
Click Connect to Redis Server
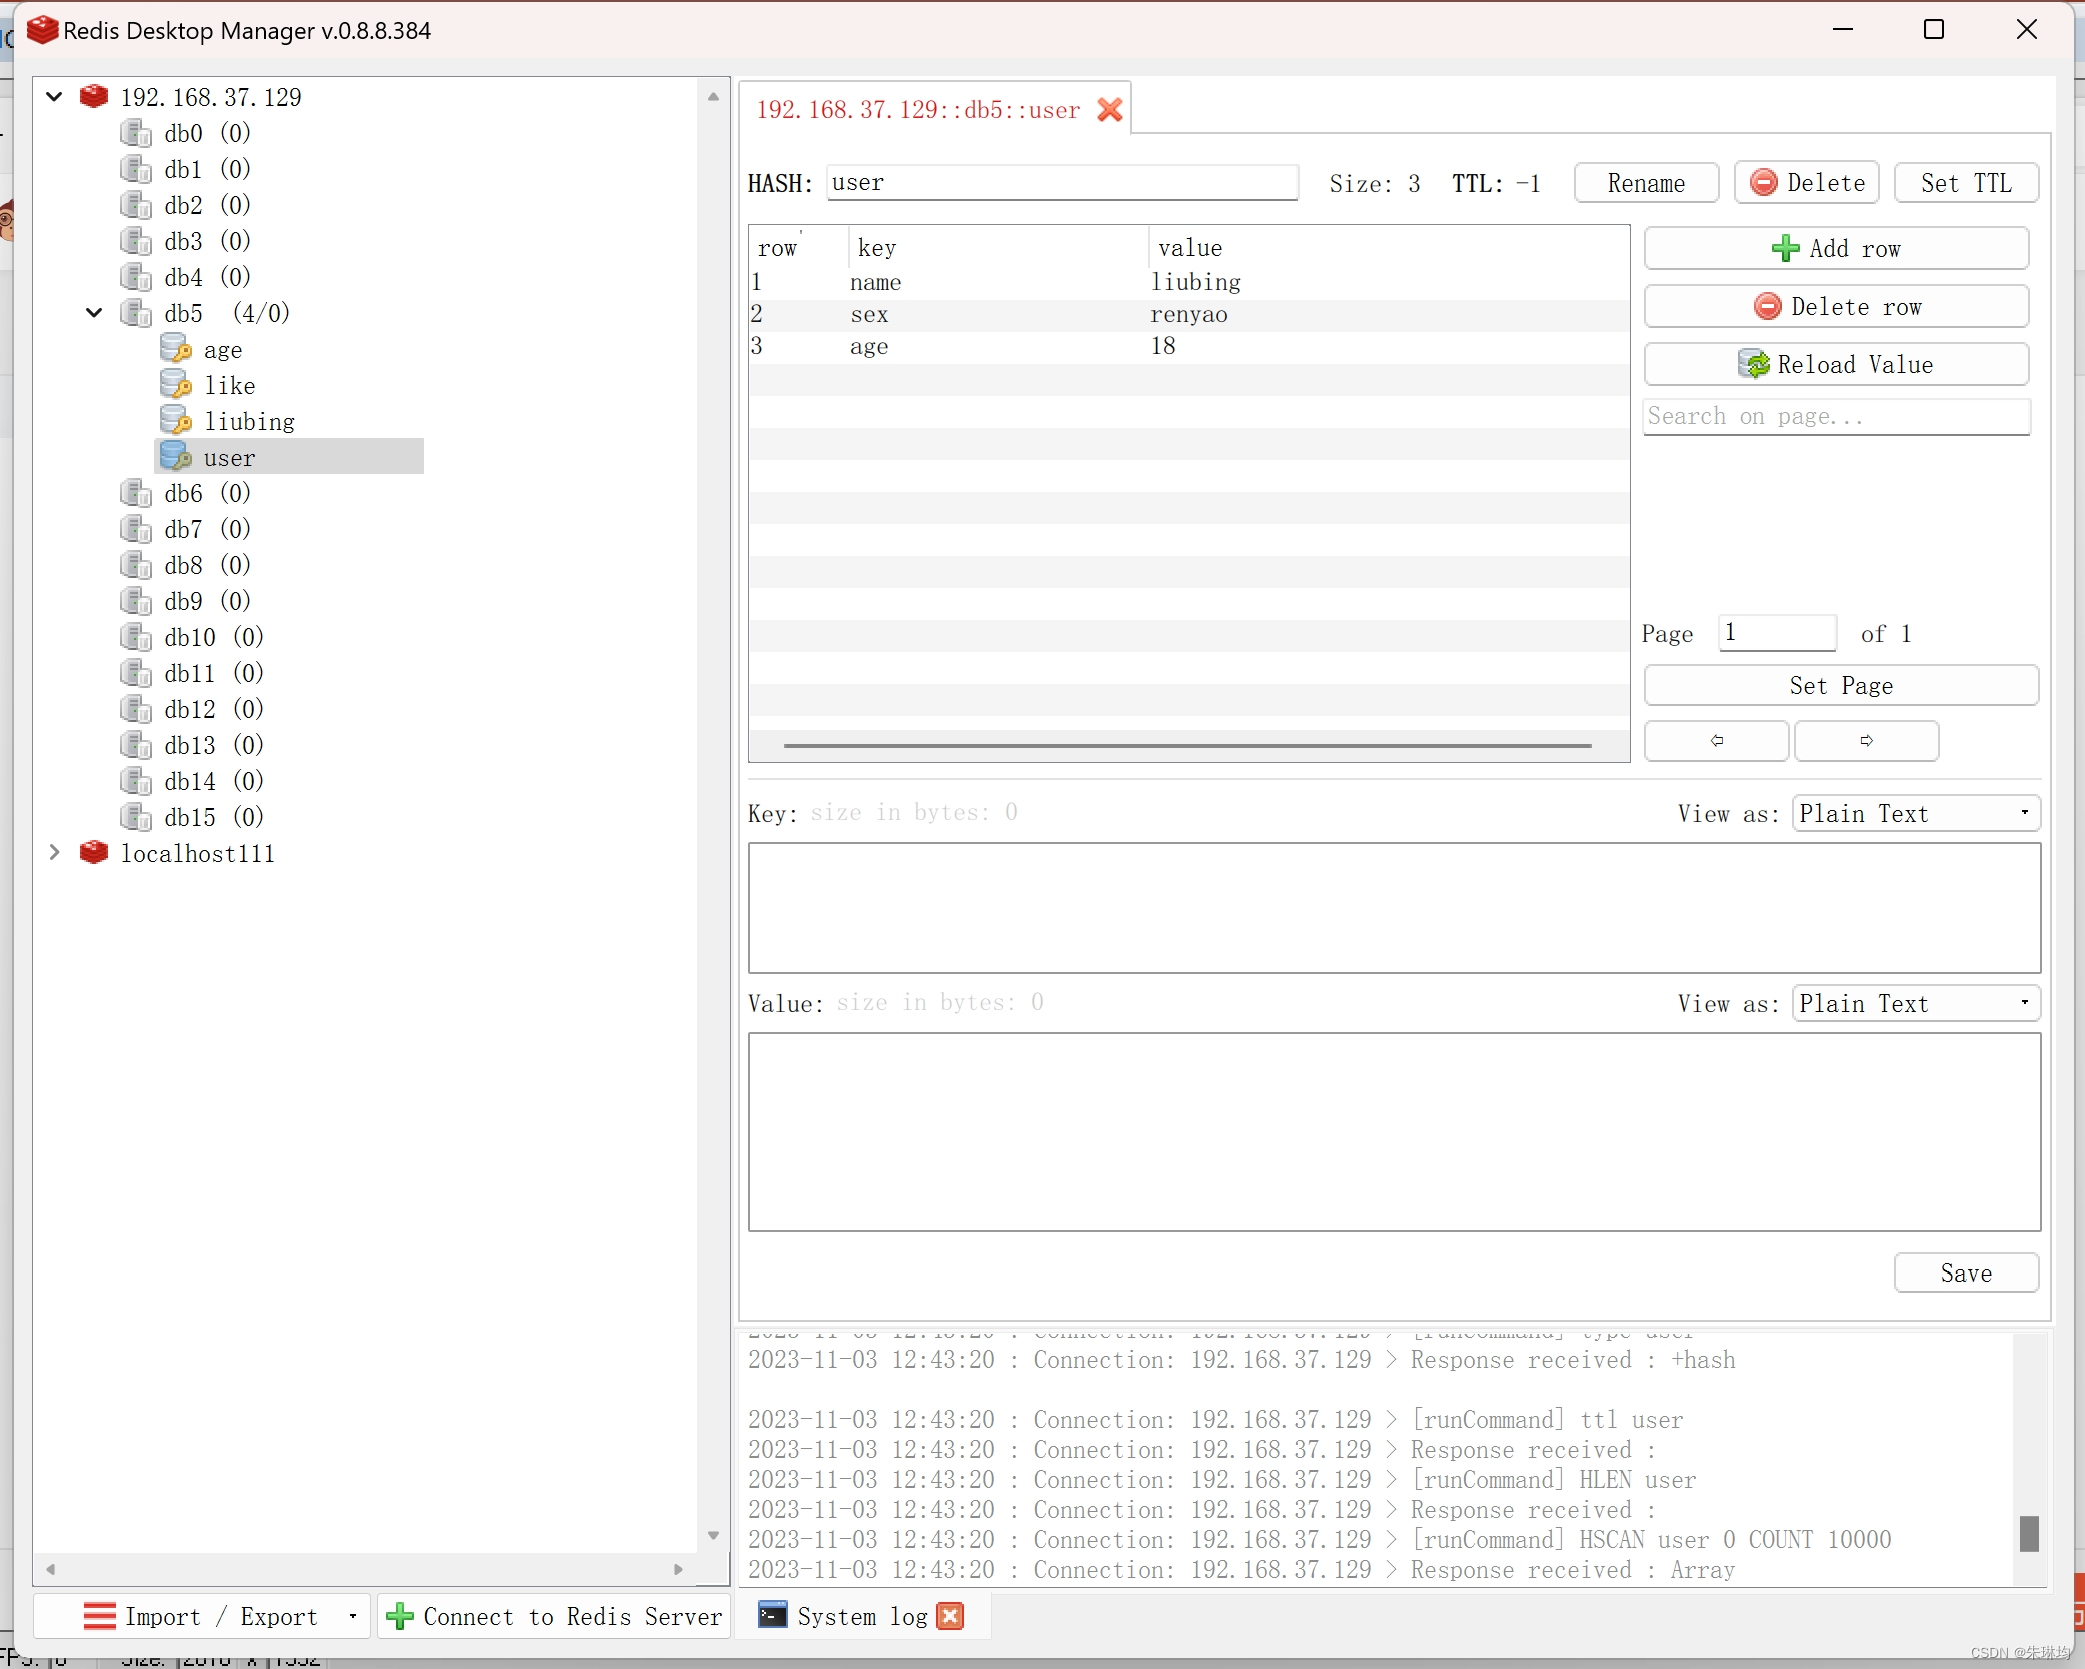pos(556,1616)
